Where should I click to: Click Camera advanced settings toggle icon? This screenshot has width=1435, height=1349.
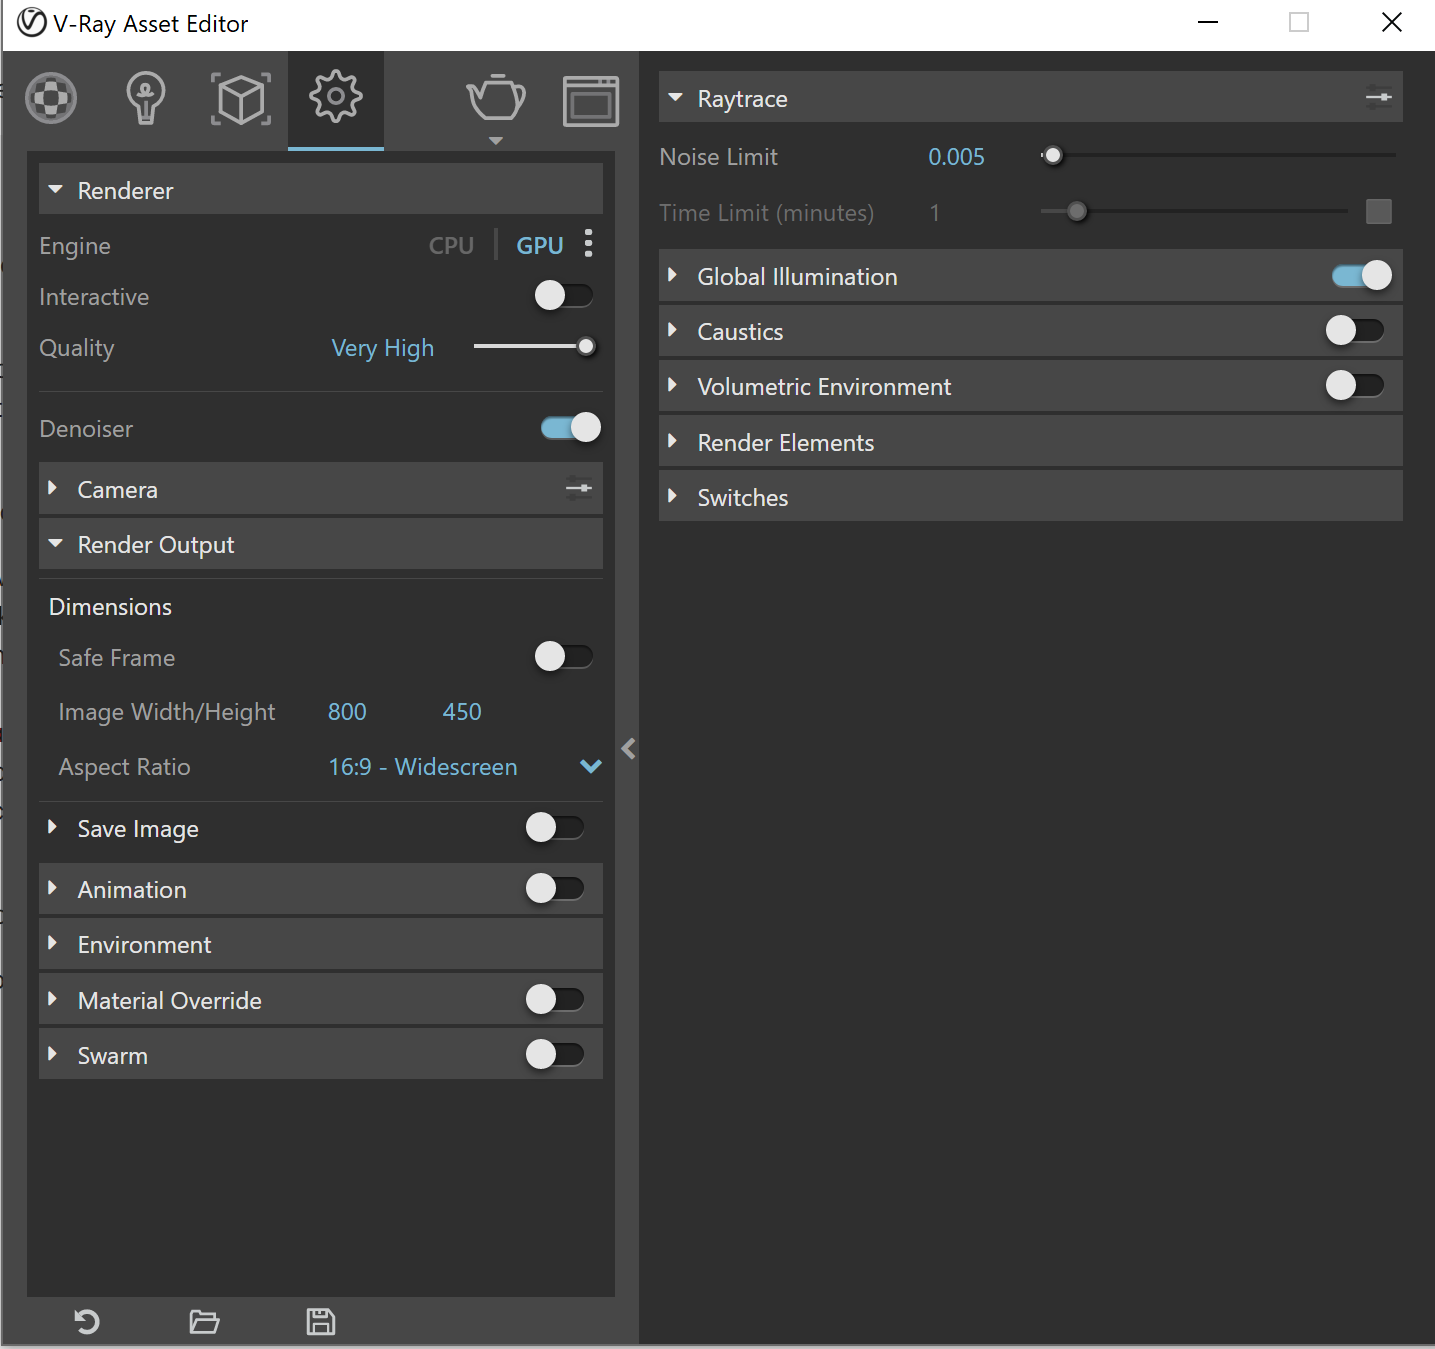point(579,489)
